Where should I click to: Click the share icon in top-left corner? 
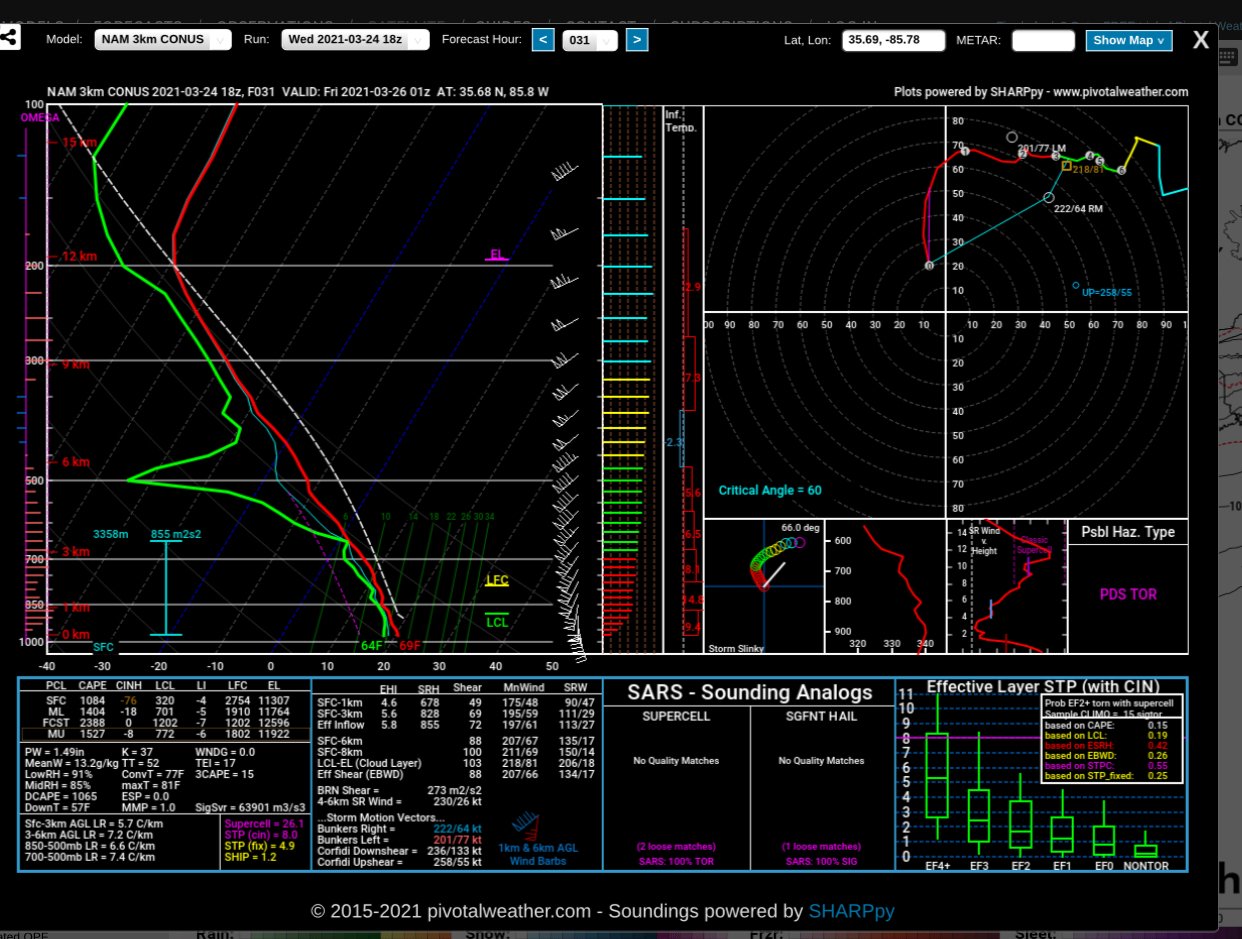pos(9,39)
